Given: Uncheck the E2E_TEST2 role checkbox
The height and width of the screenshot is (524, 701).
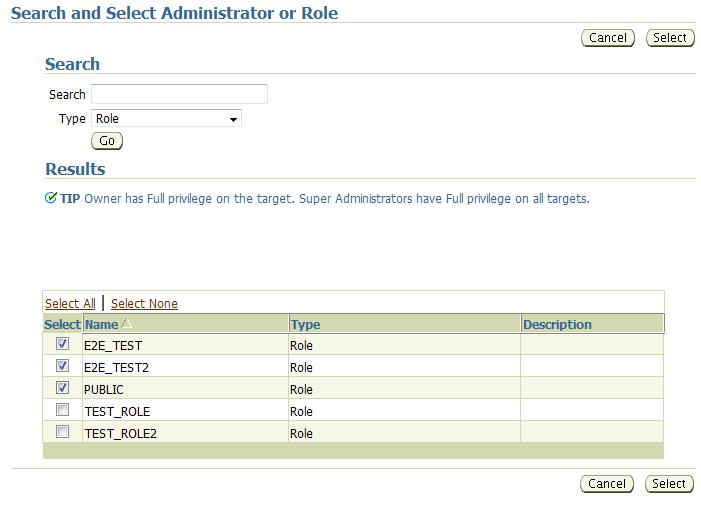Looking at the screenshot, I should point(63,365).
